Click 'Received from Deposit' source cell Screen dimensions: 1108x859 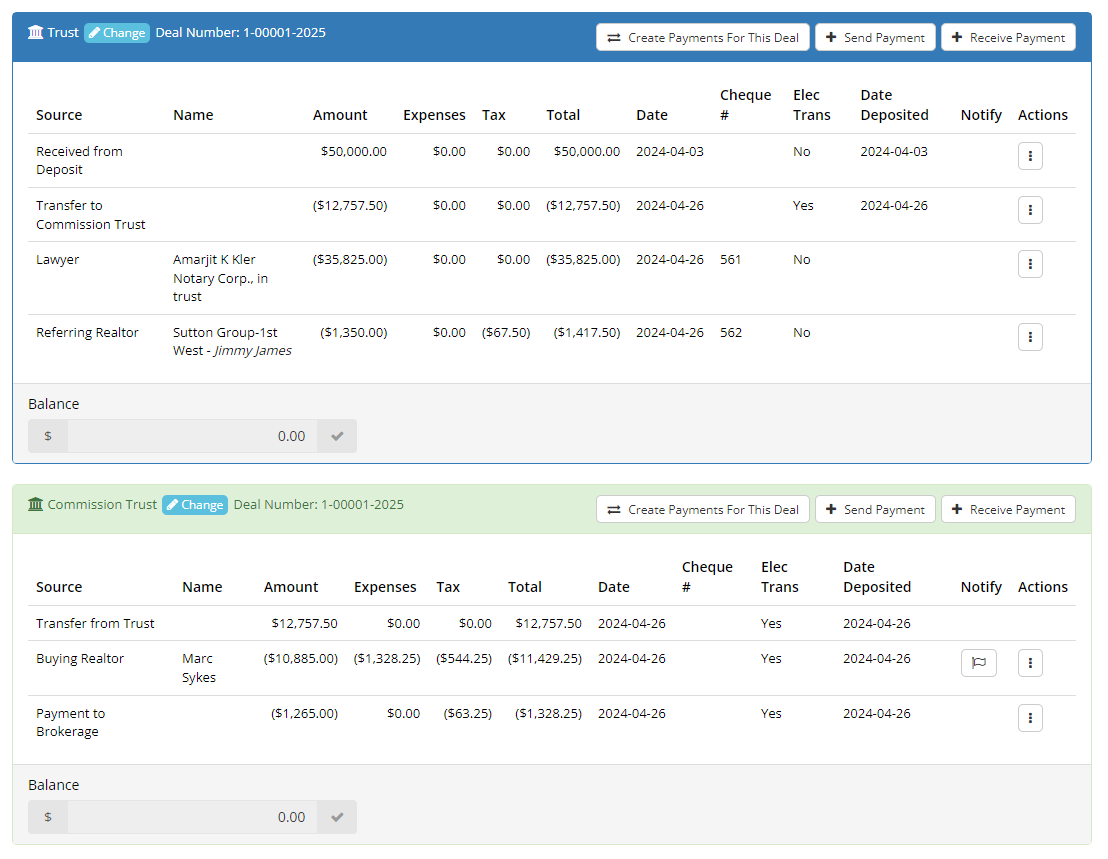[x=79, y=160]
